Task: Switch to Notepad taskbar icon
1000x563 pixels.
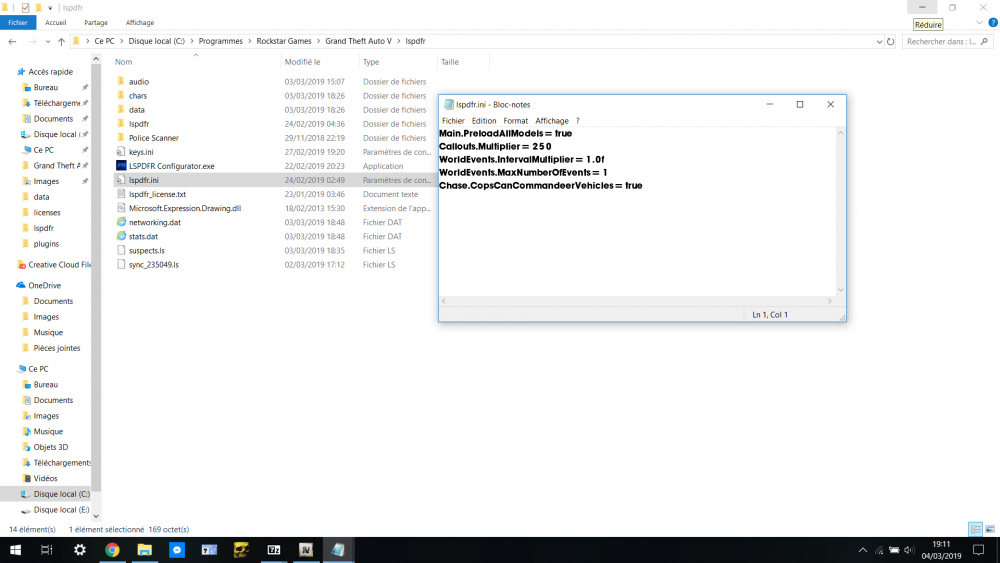Action: (x=338, y=550)
